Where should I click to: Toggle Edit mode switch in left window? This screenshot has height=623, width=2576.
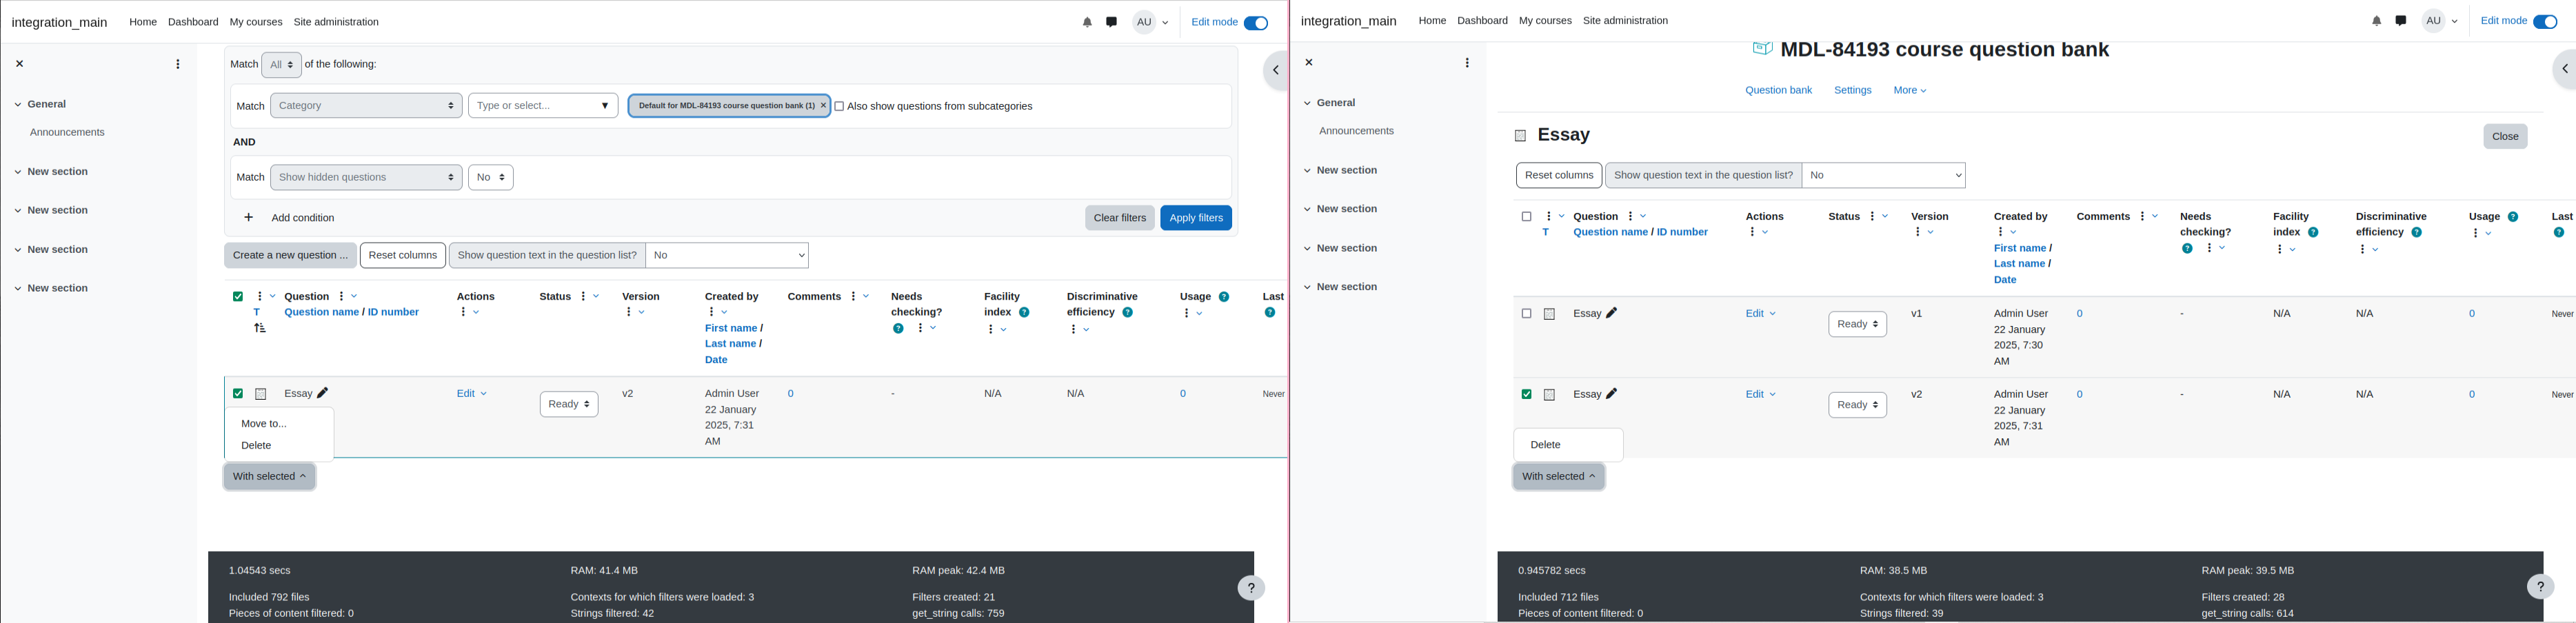tap(1256, 23)
